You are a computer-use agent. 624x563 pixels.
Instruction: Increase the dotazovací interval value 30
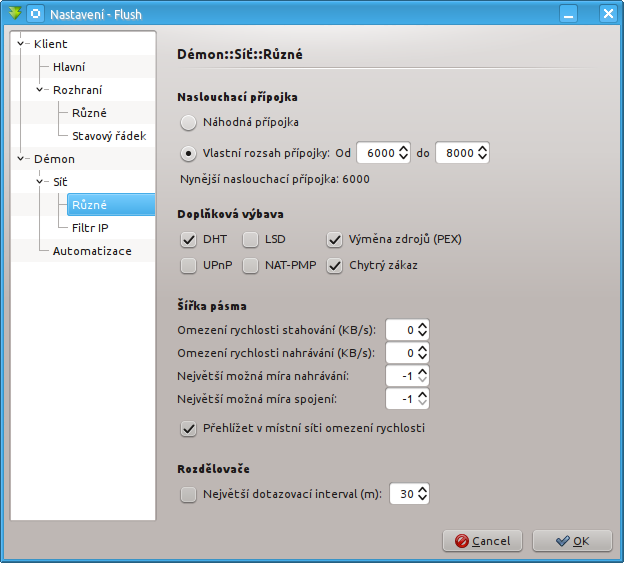(x=423, y=489)
